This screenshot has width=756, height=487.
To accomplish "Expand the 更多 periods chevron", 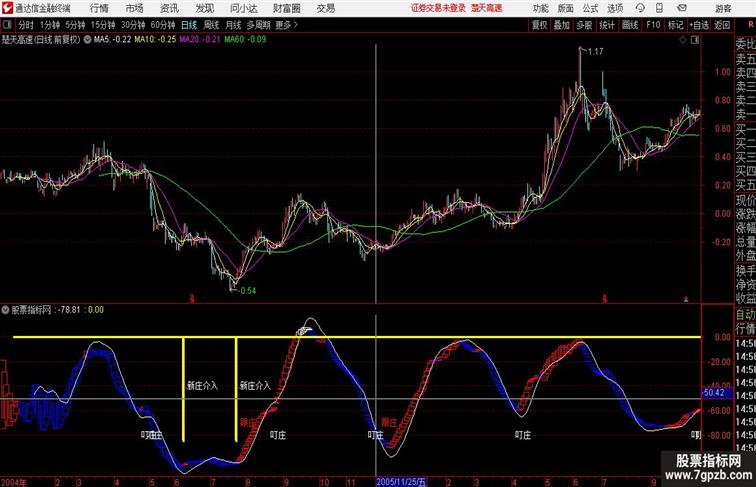I will pyautogui.click(x=287, y=25).
